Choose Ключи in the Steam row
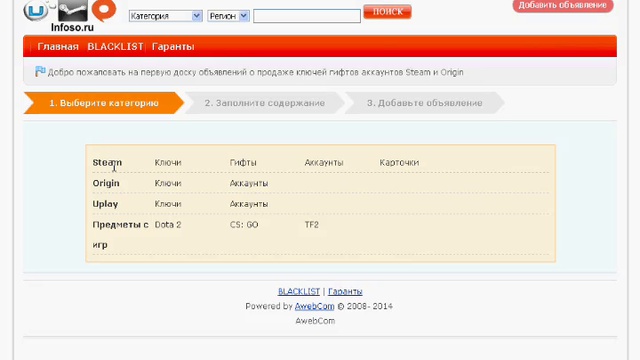This screenshot has height=360, width=640. point(168,162)
